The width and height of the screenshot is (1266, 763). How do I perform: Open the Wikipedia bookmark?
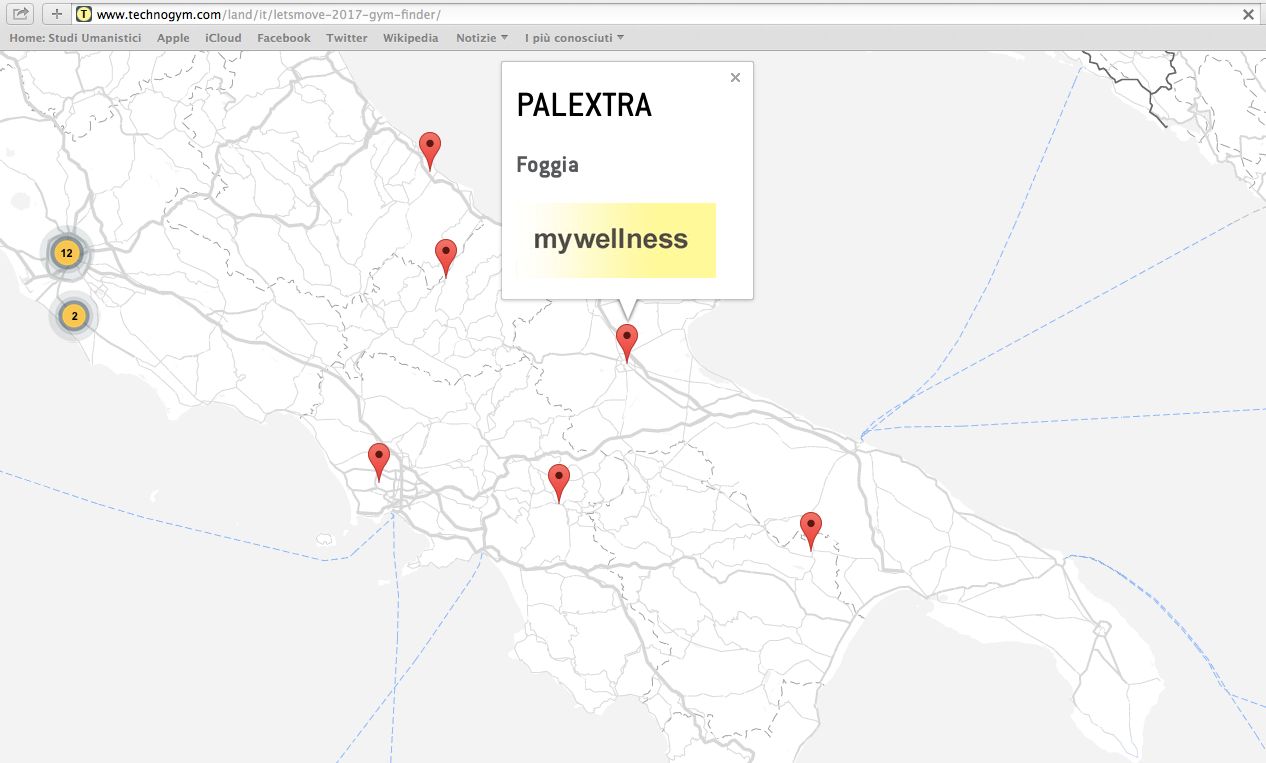coord(410,38)
